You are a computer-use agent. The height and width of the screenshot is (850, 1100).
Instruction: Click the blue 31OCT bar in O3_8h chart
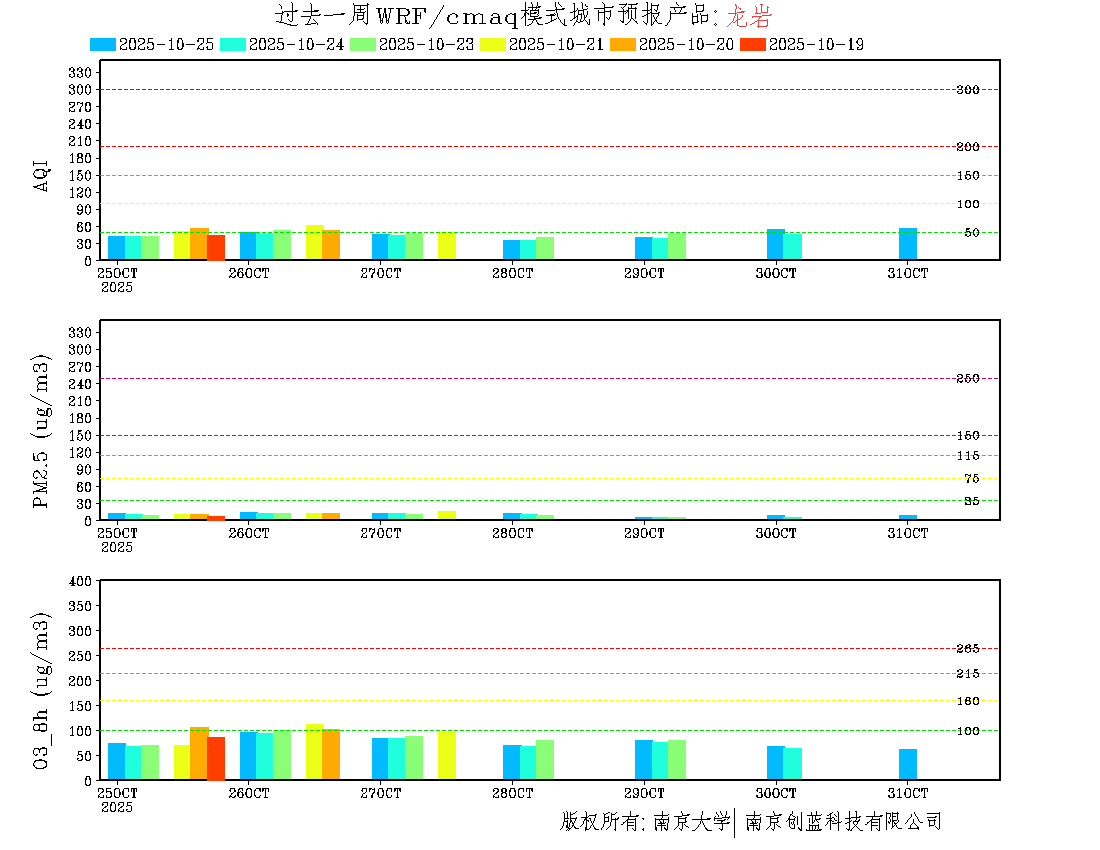(908, 764)
